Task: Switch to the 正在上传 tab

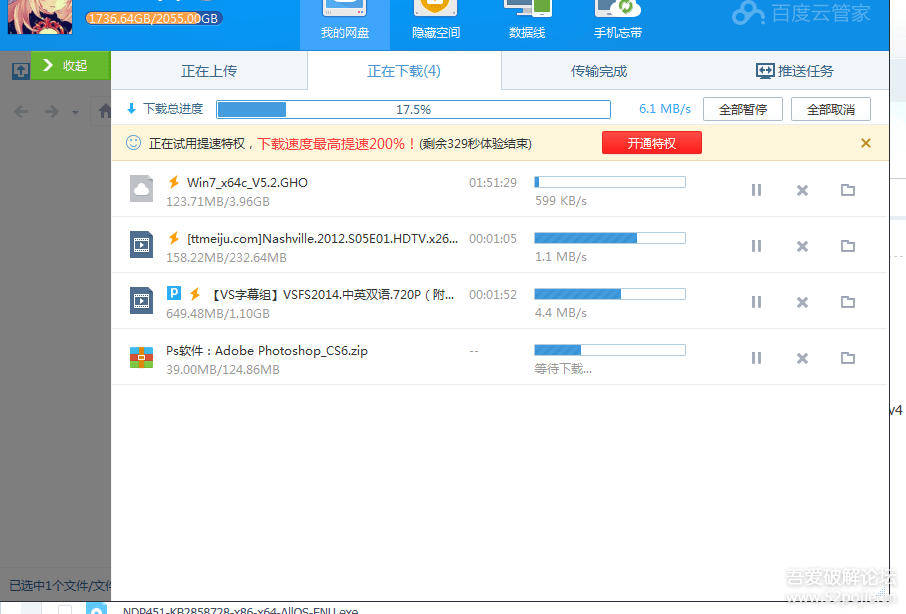Action: tap(209, 70)
